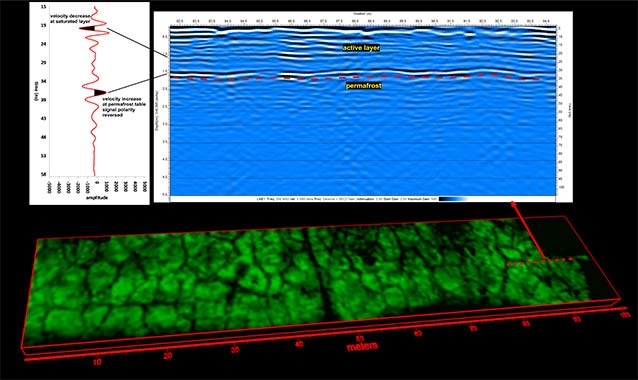
Task: Click the red dashed permafrost table line in radargram
Action: [x=354, y=77]
